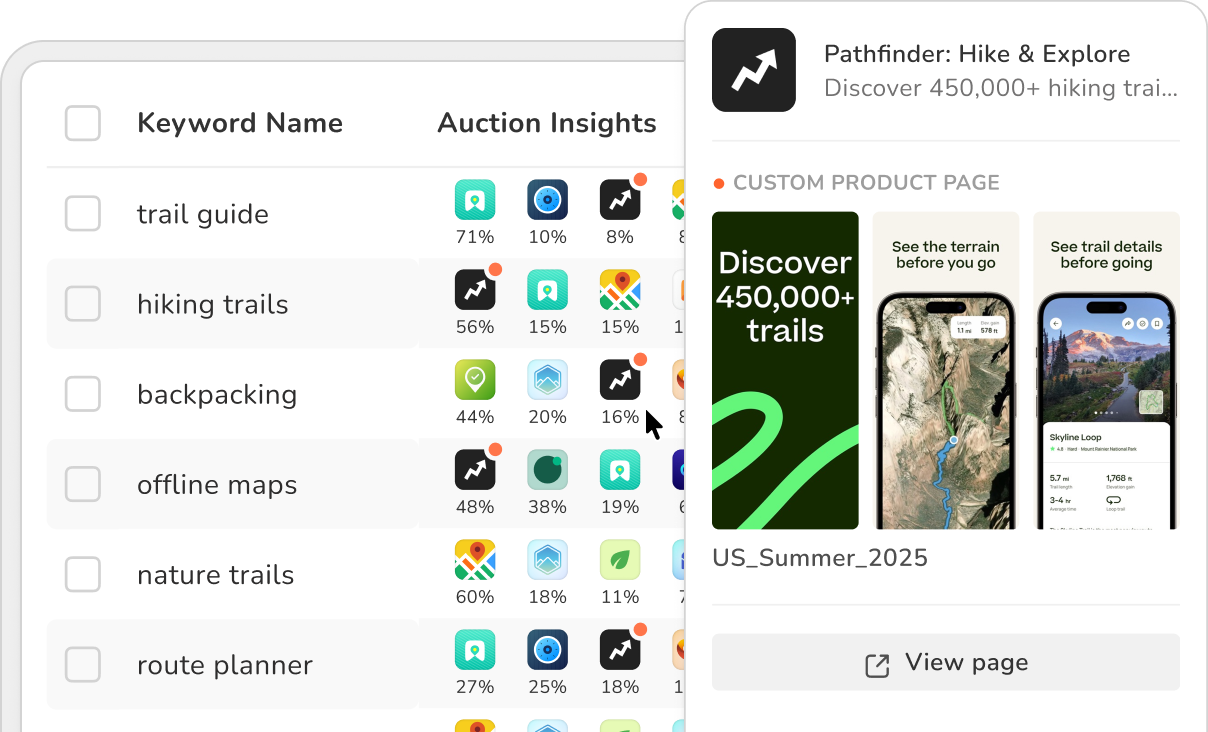Click the external-link icon inside the View page button
Screen dimensions: 1208x732
tap(877, 662)
